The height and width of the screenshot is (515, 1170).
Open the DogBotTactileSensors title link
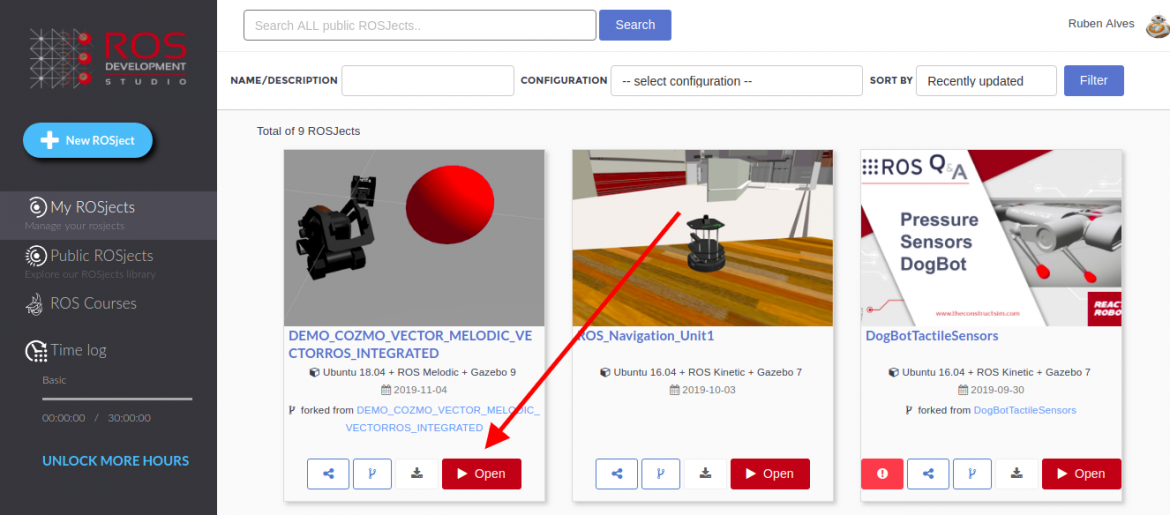tap(932, 336)
